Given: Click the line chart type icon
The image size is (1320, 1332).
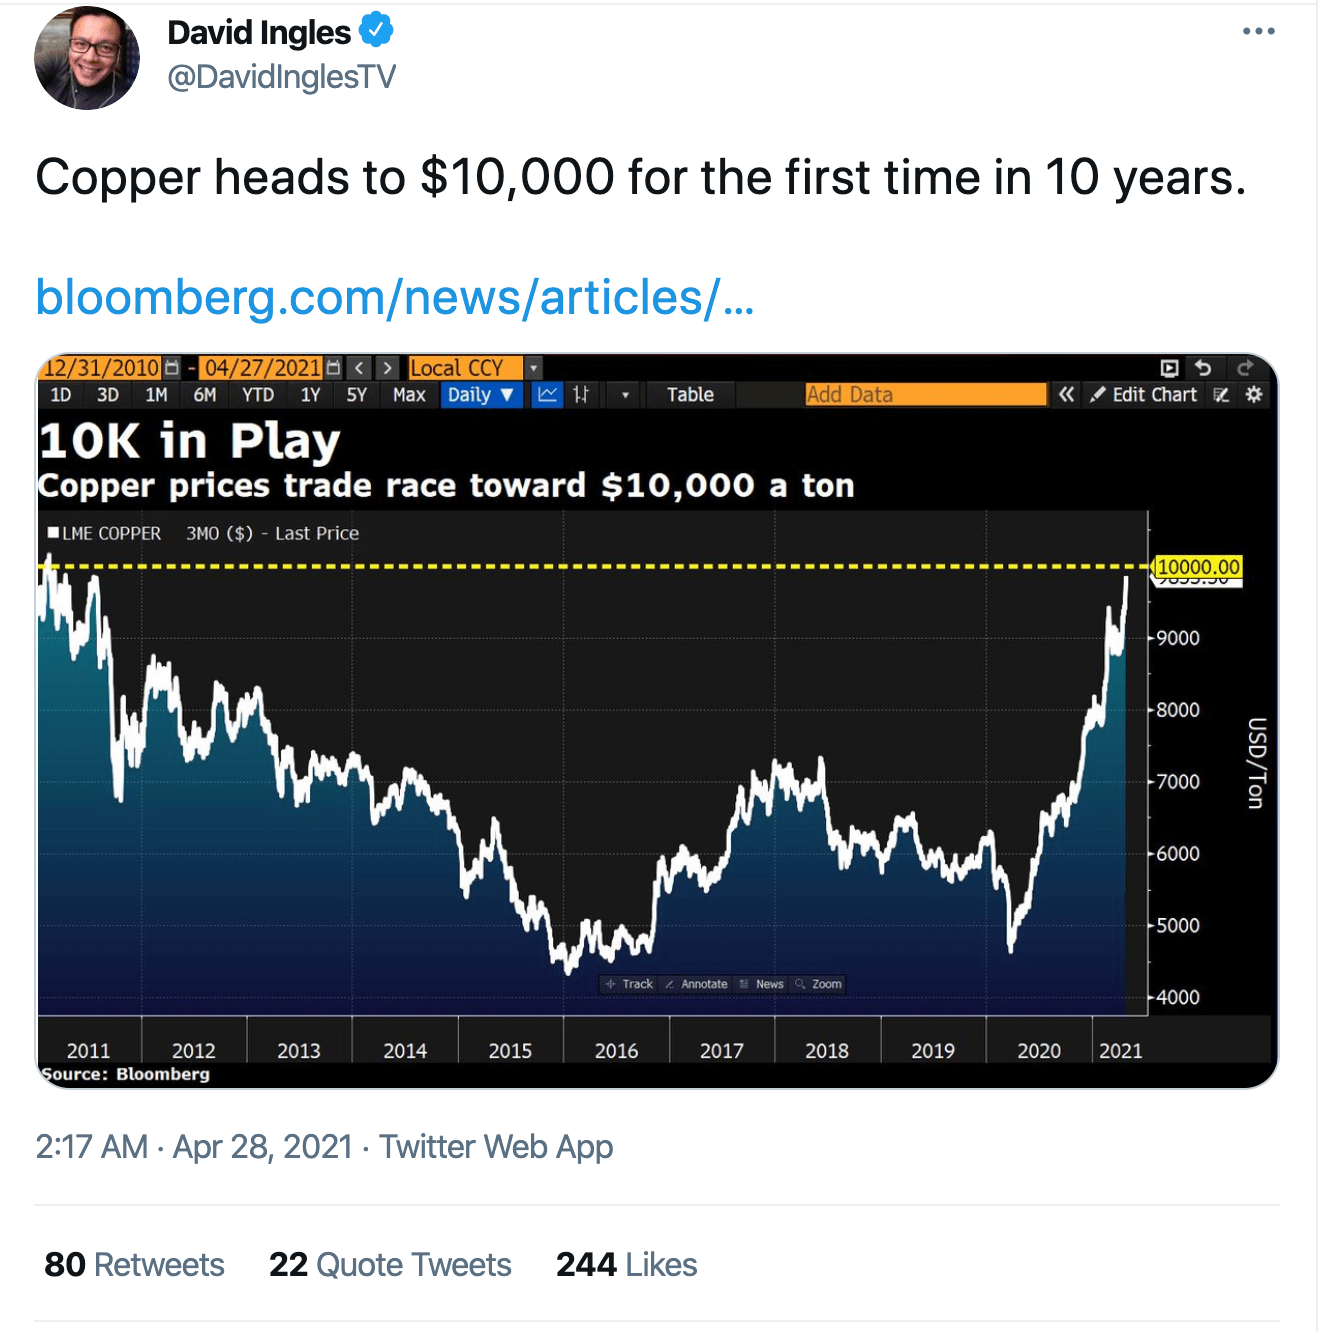Looking at the screenshot, I should (x=548, y=395).
